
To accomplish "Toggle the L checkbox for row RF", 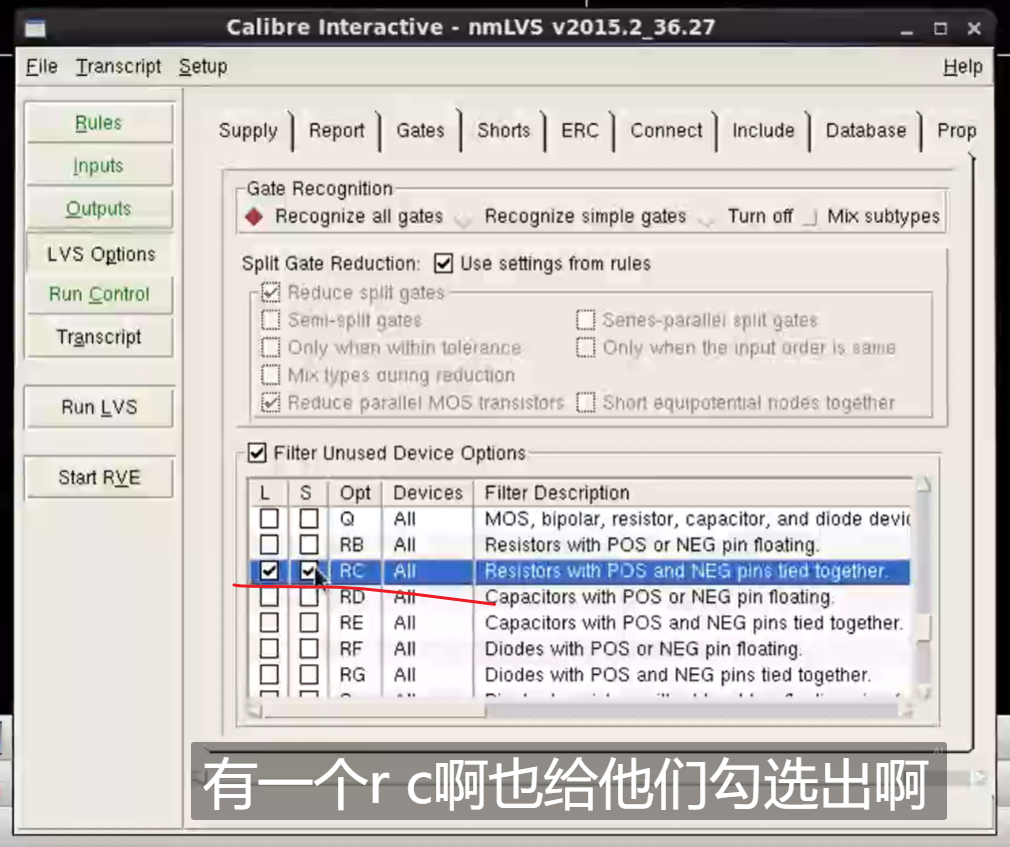I will click(269, 649).
